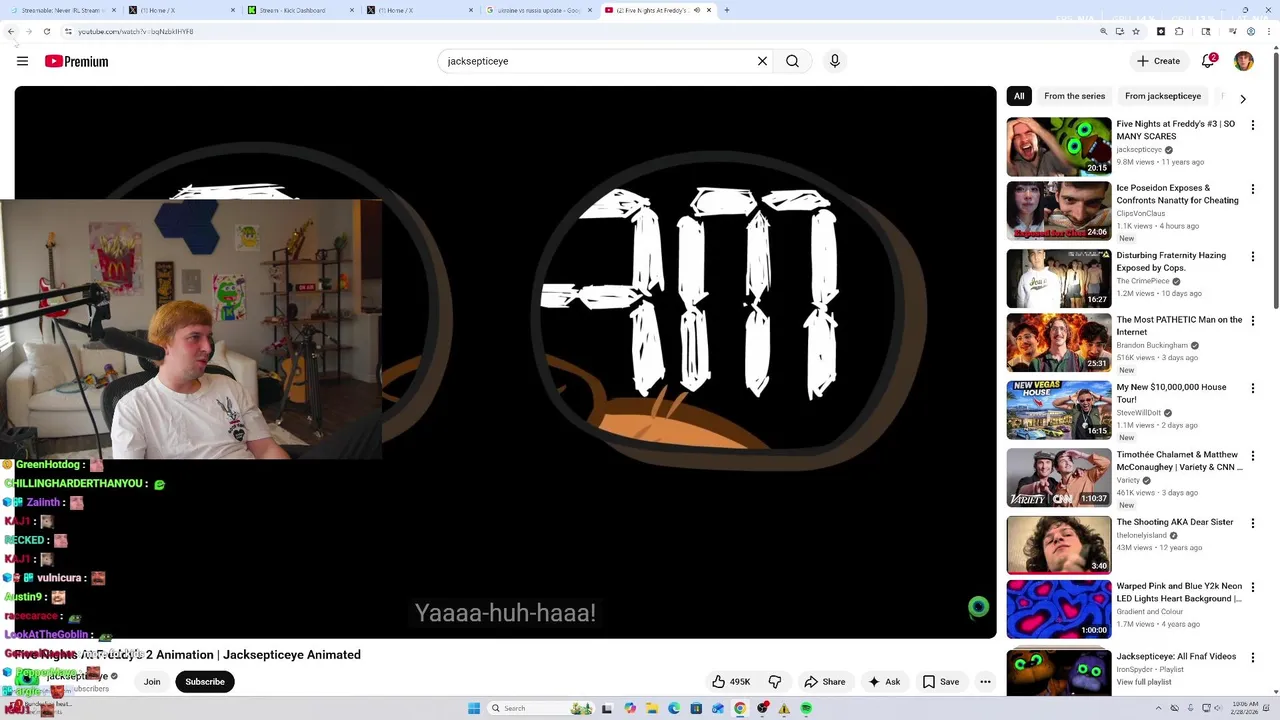The image size is (1280, 720).
Task: Open options for The Shooting AKA Dear Sister
Action: tap(1252, 523)
